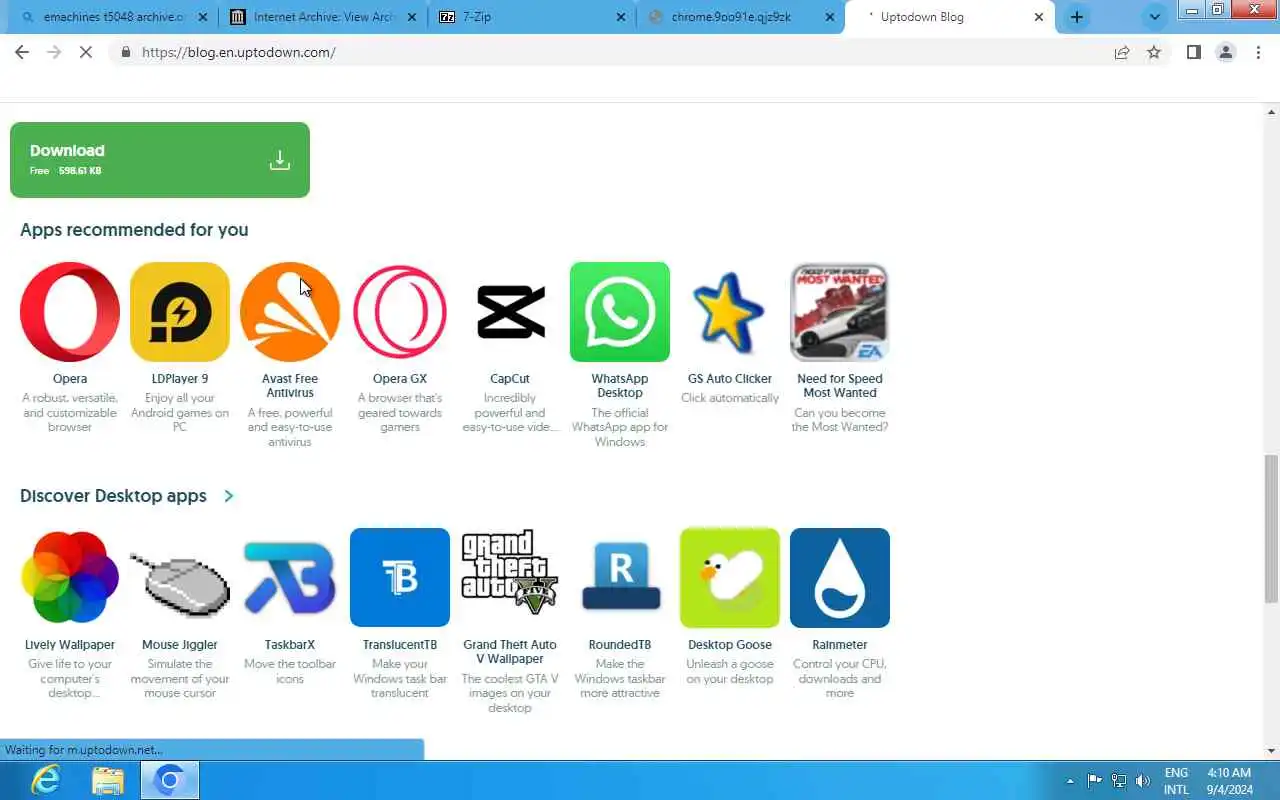Open the browser profile icon

tap(1225, 52)
